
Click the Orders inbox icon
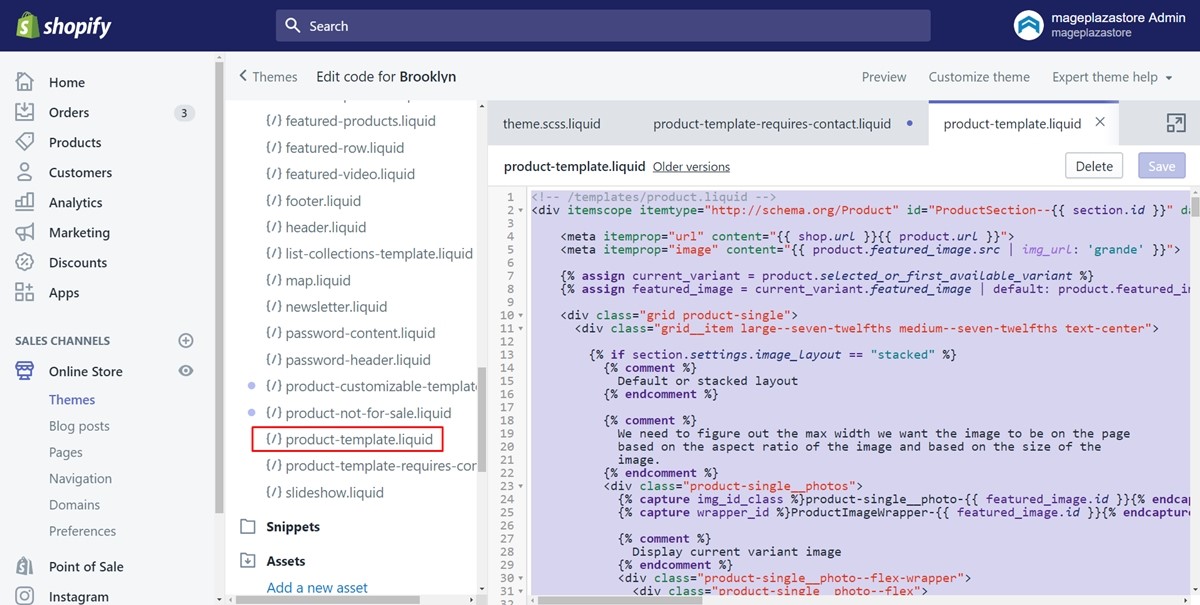(25, 112)
